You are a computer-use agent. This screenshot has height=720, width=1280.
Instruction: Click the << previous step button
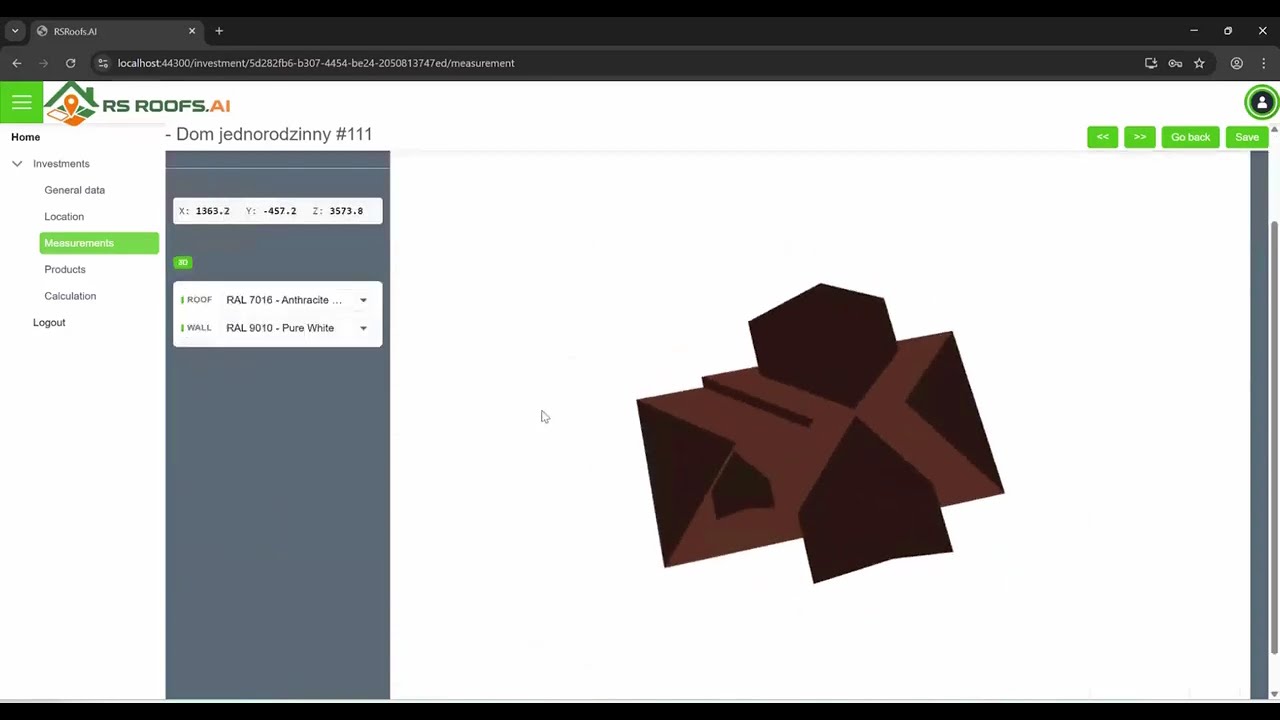(1102, 137)
